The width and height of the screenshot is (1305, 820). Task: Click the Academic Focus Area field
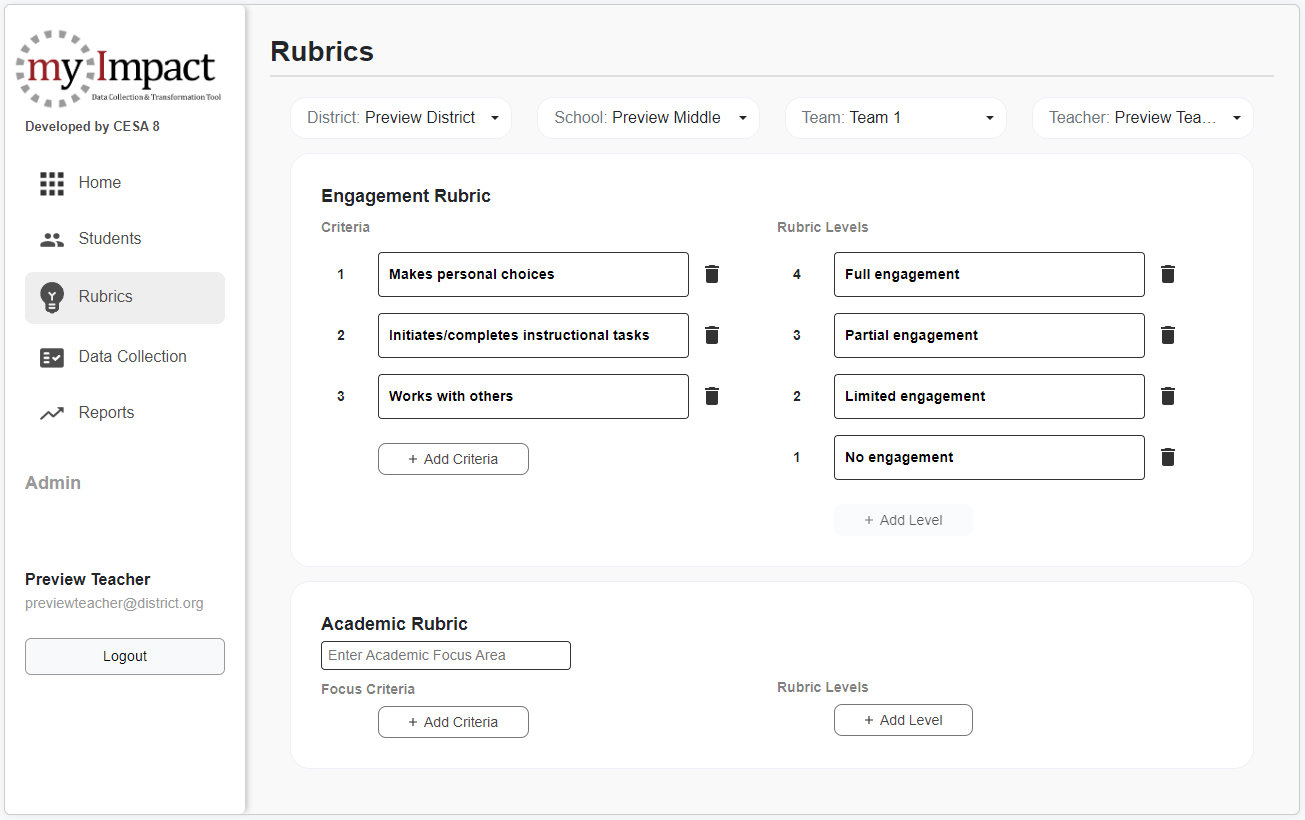point(446,656)
